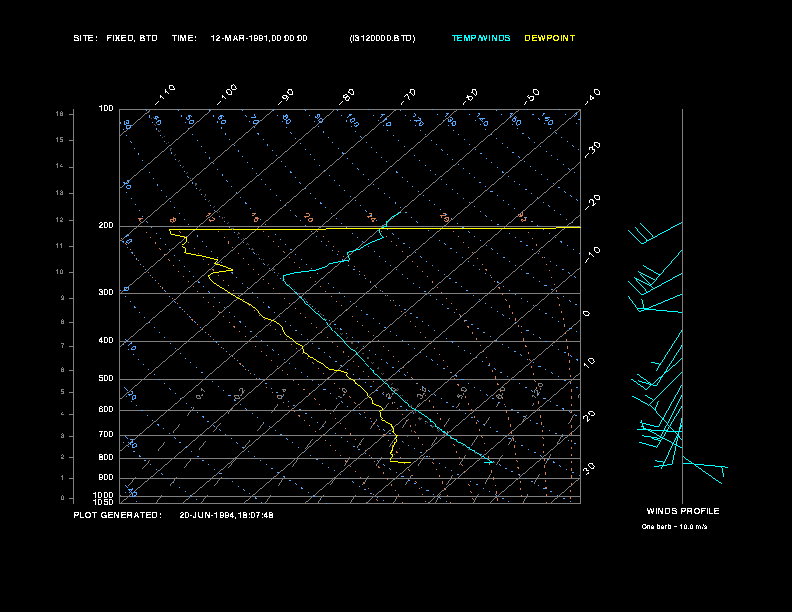Click the 300 pressure level label
This screenshot has height=612, width=792.
106,292
